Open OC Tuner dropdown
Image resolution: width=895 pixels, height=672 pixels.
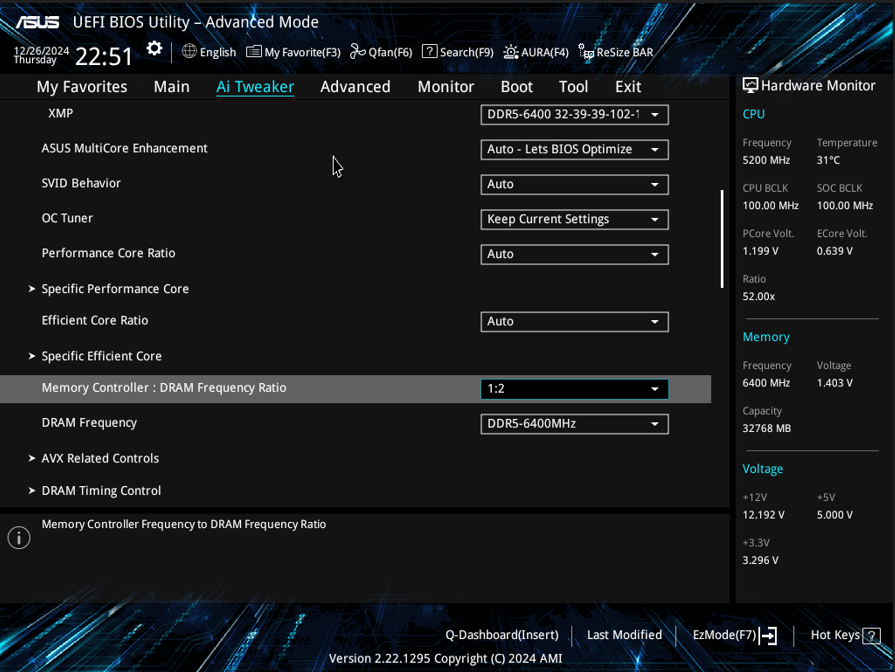point(574,219)
